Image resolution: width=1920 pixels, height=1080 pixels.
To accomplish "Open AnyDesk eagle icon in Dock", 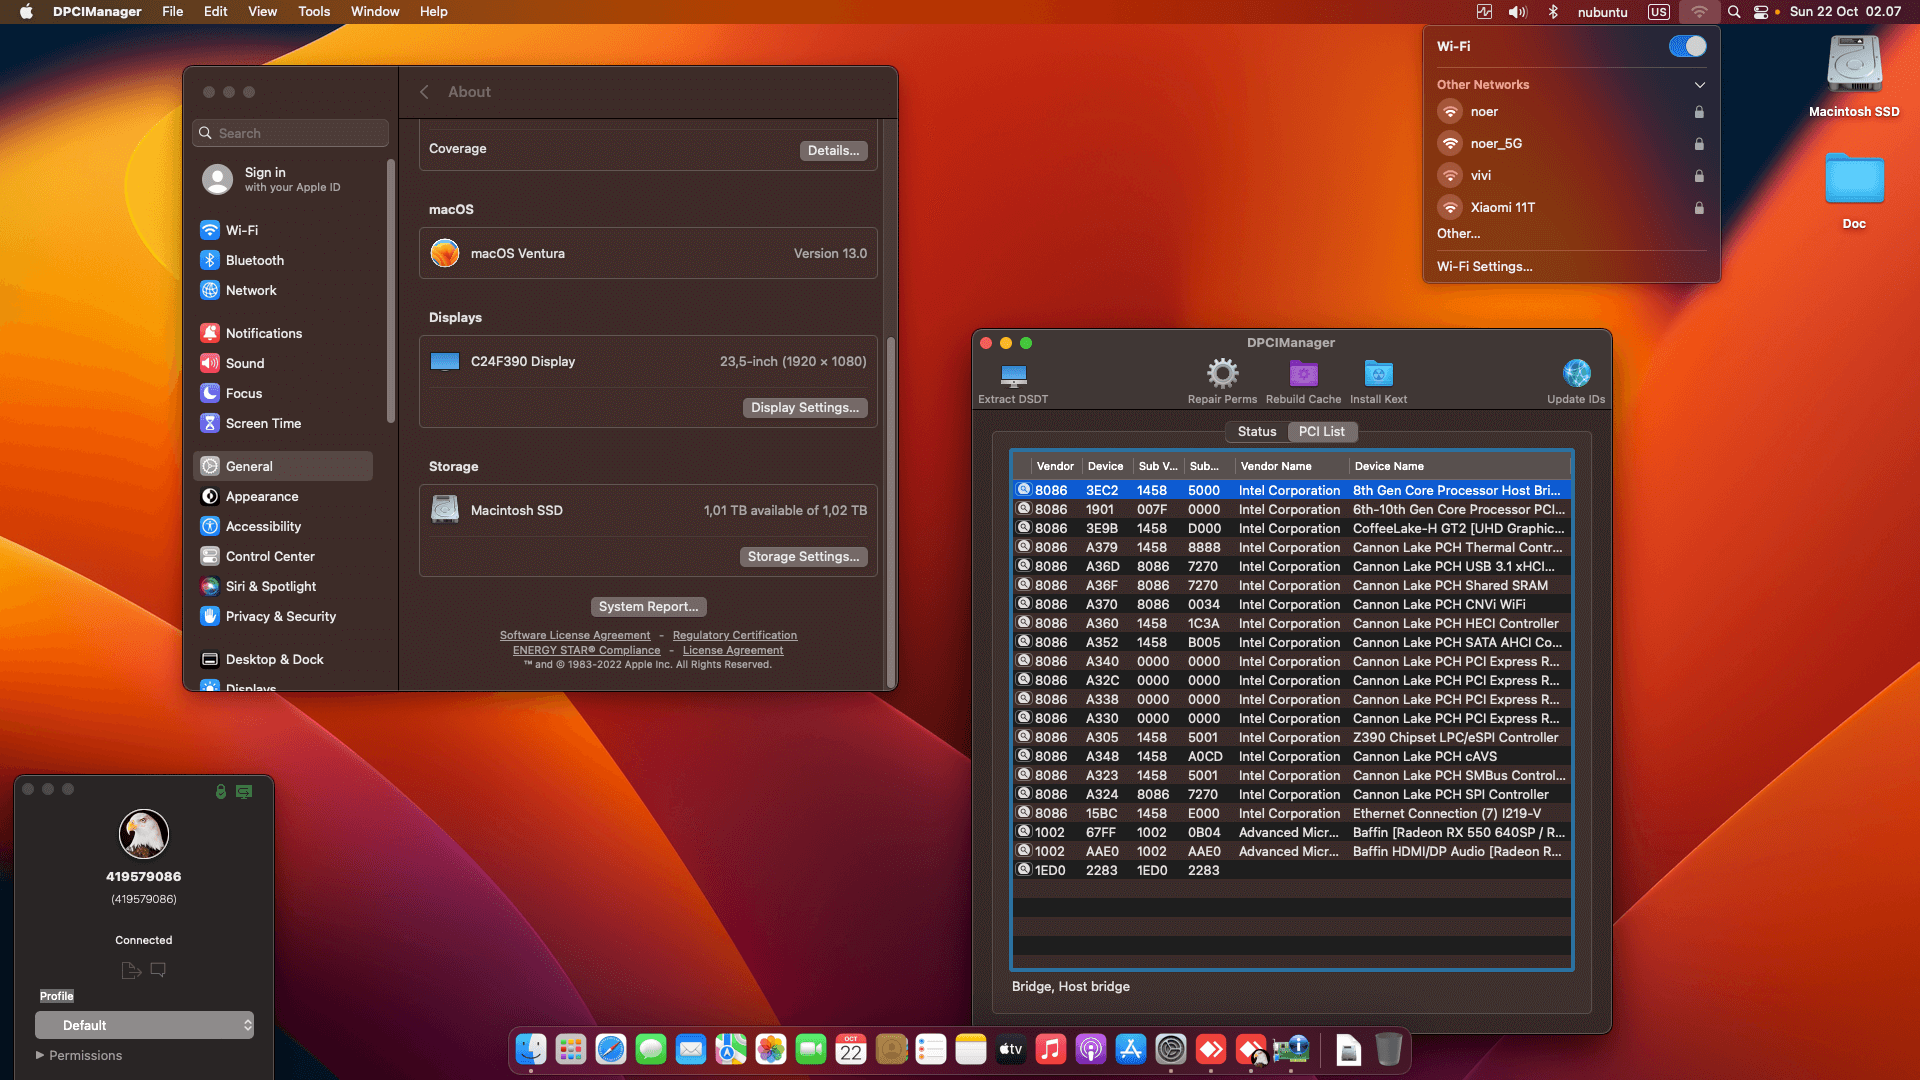I will [x=1251, y=1049].
